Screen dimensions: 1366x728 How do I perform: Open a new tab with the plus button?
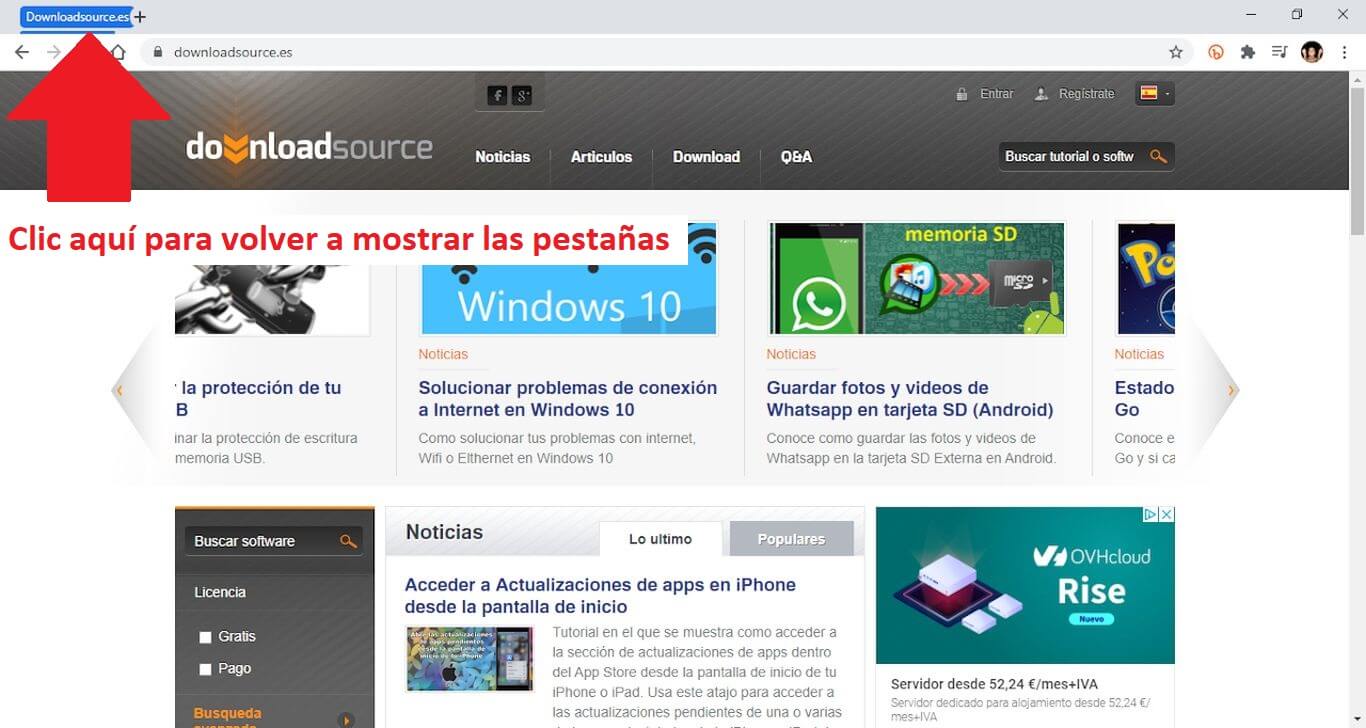click(x=139, y=17)
